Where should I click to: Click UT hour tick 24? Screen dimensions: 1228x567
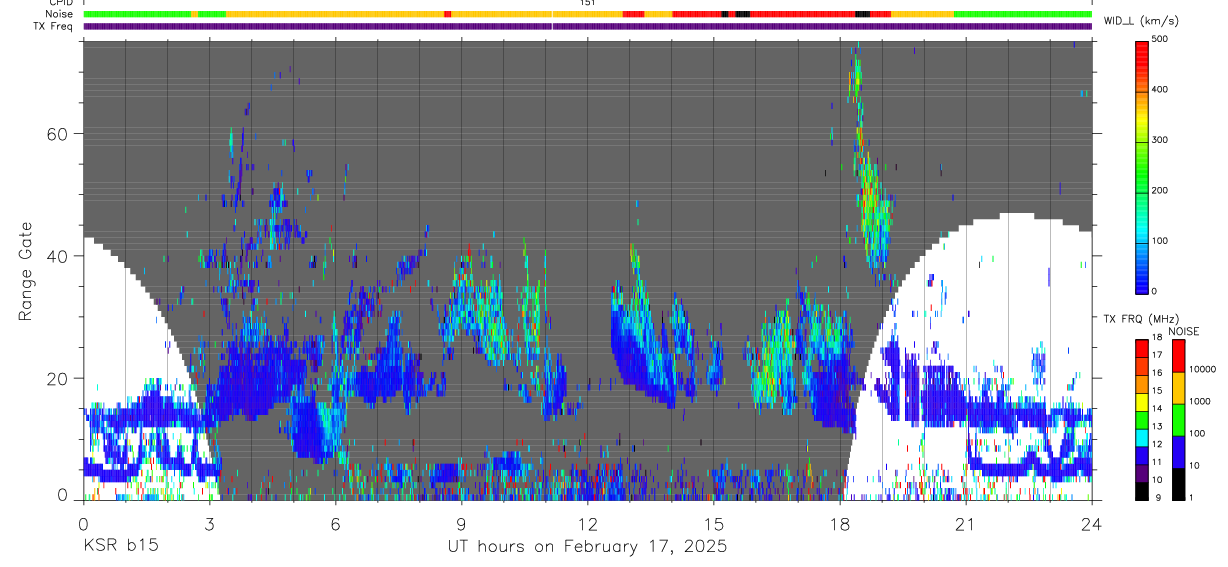1092,523
